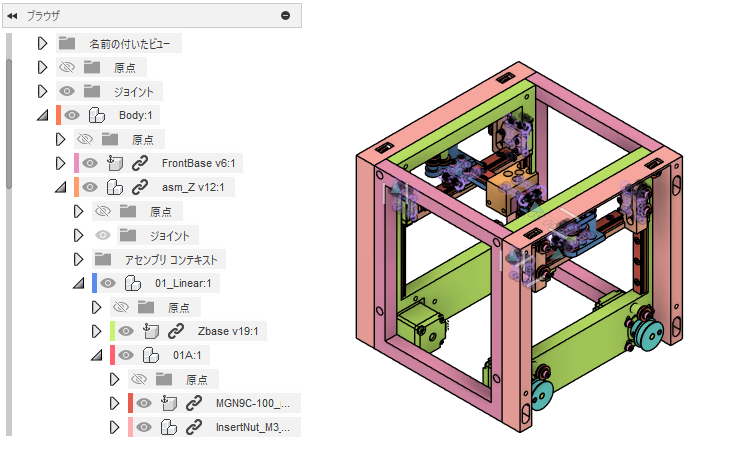Click chain link icon beside MGN9C-100
Image resolution: width=753 pixels, height=457 pixels.
[x=194, y=403]
